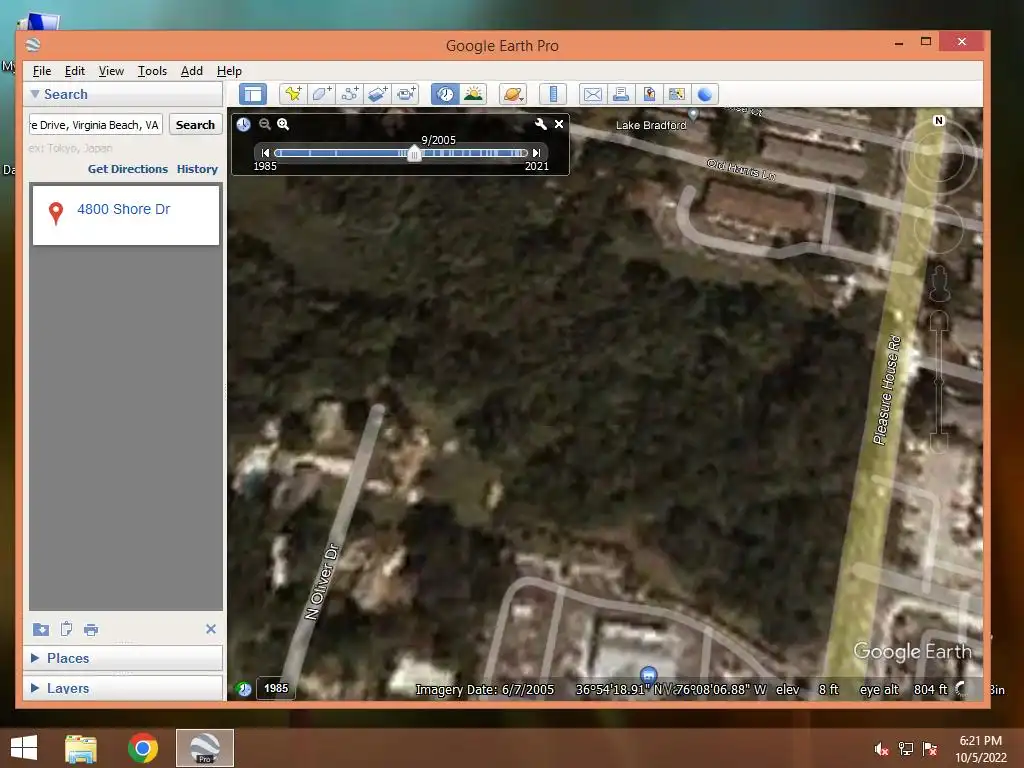Open time slider options wrench
This screenshot has width=1024, height=768.
click(x=541, y=124)
